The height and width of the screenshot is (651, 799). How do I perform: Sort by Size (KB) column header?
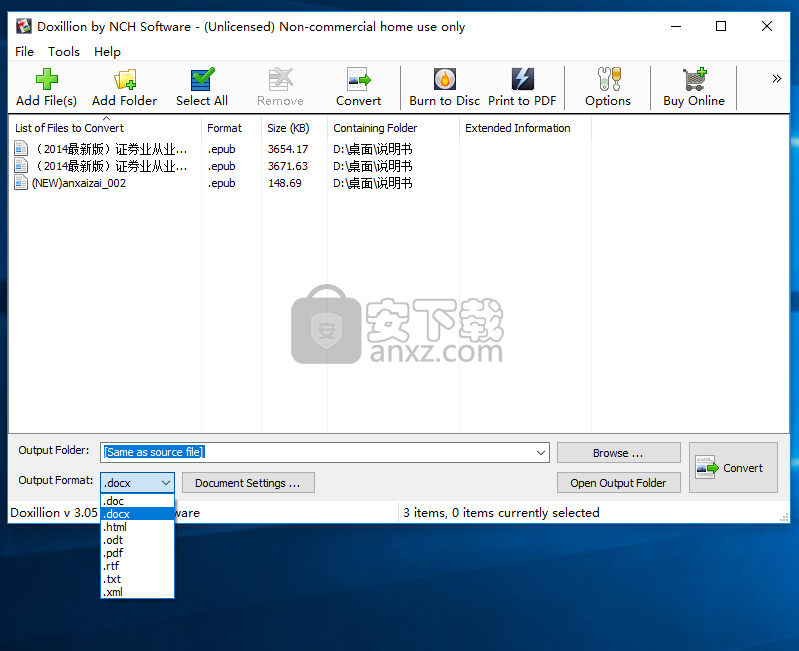coord(294,128)
